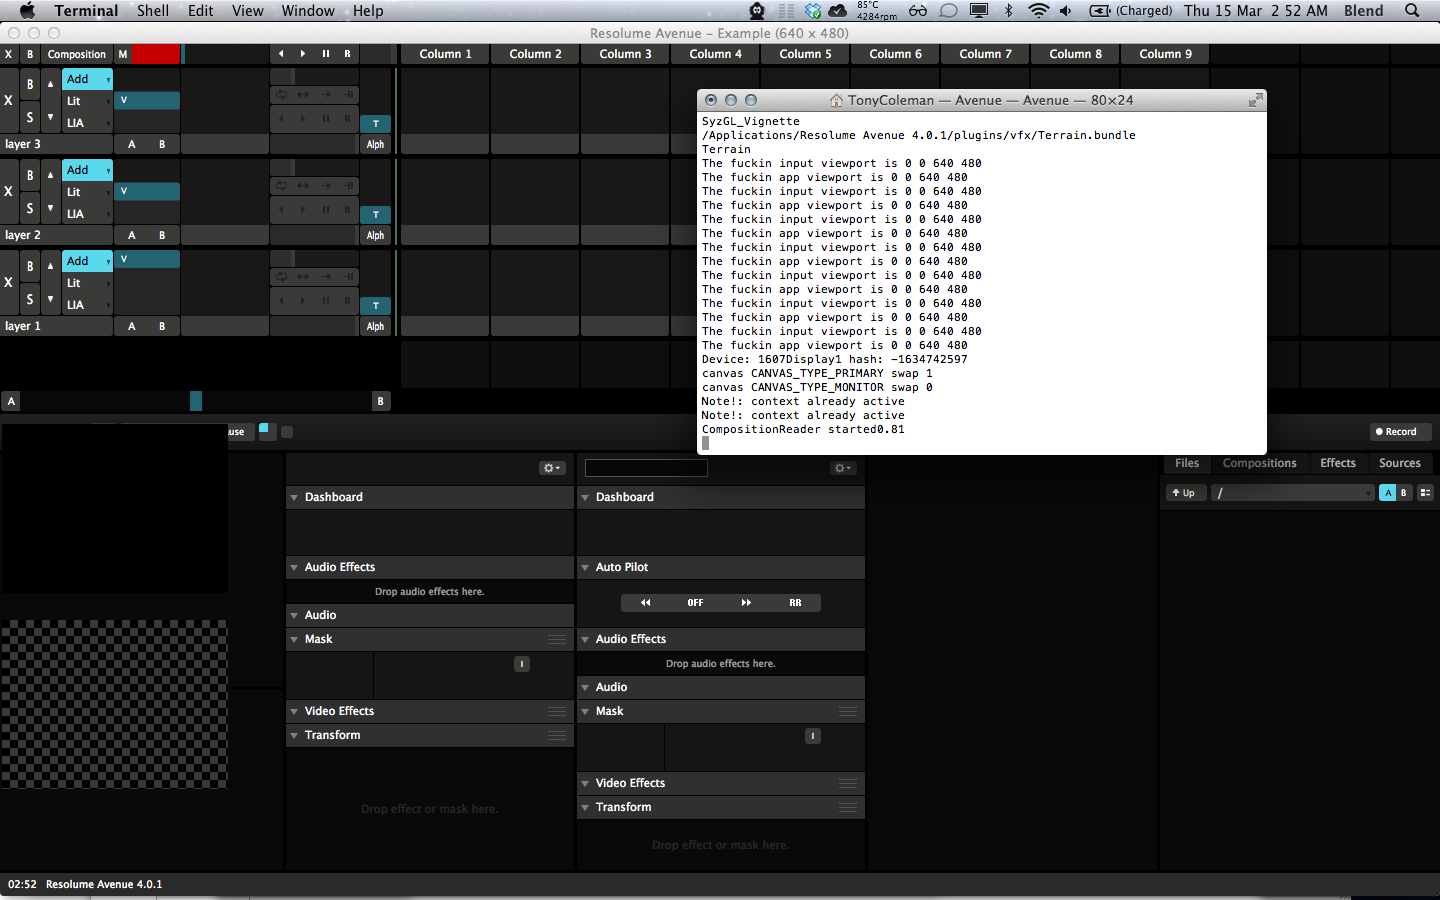Expand the Add blend mode dropdown on layer 1

87,260
